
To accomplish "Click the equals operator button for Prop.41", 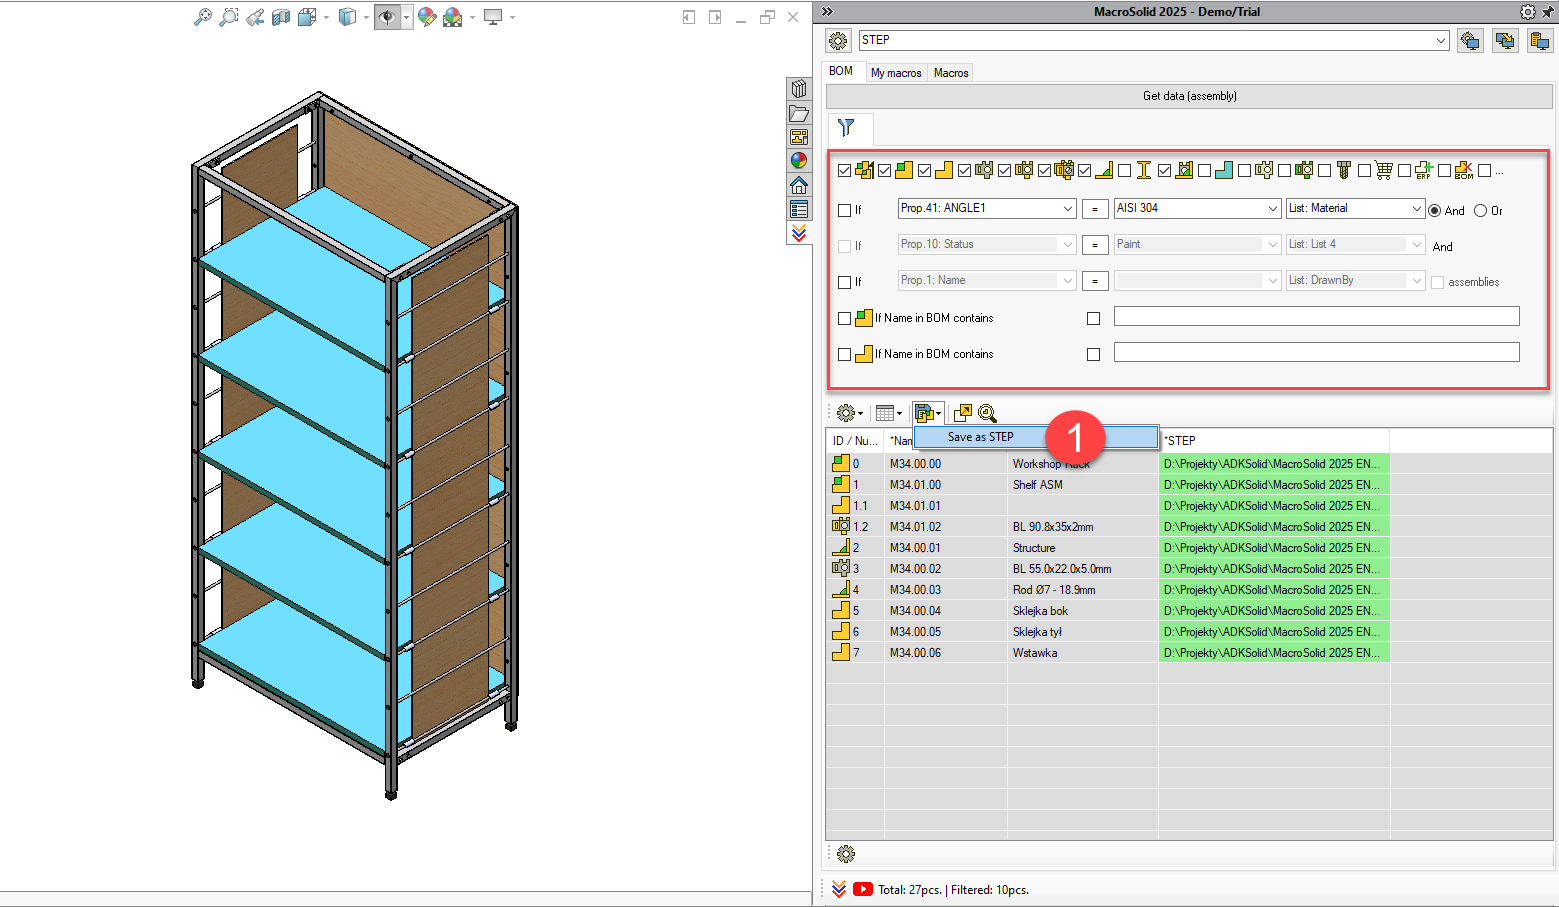I will click(x=1095, y=209).
